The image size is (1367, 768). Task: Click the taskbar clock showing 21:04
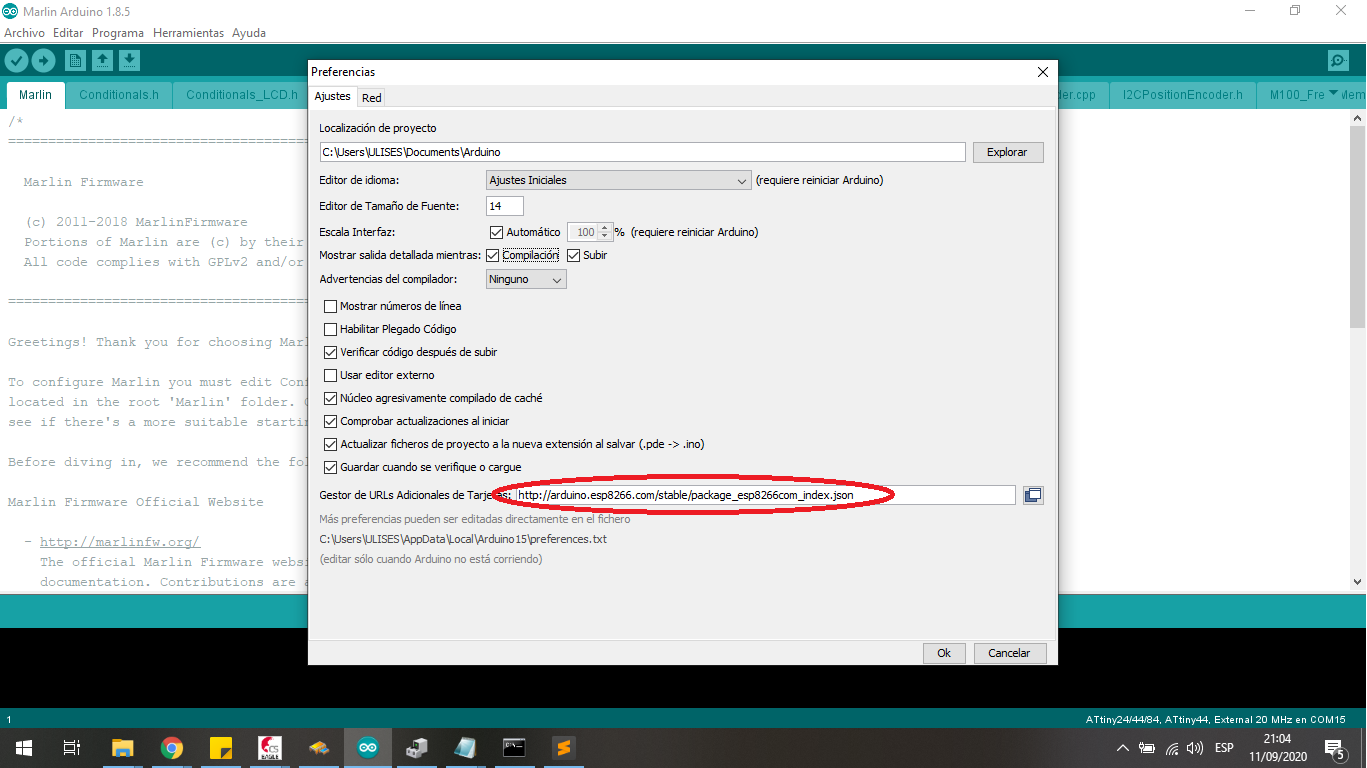click(x=1277, y=748)
